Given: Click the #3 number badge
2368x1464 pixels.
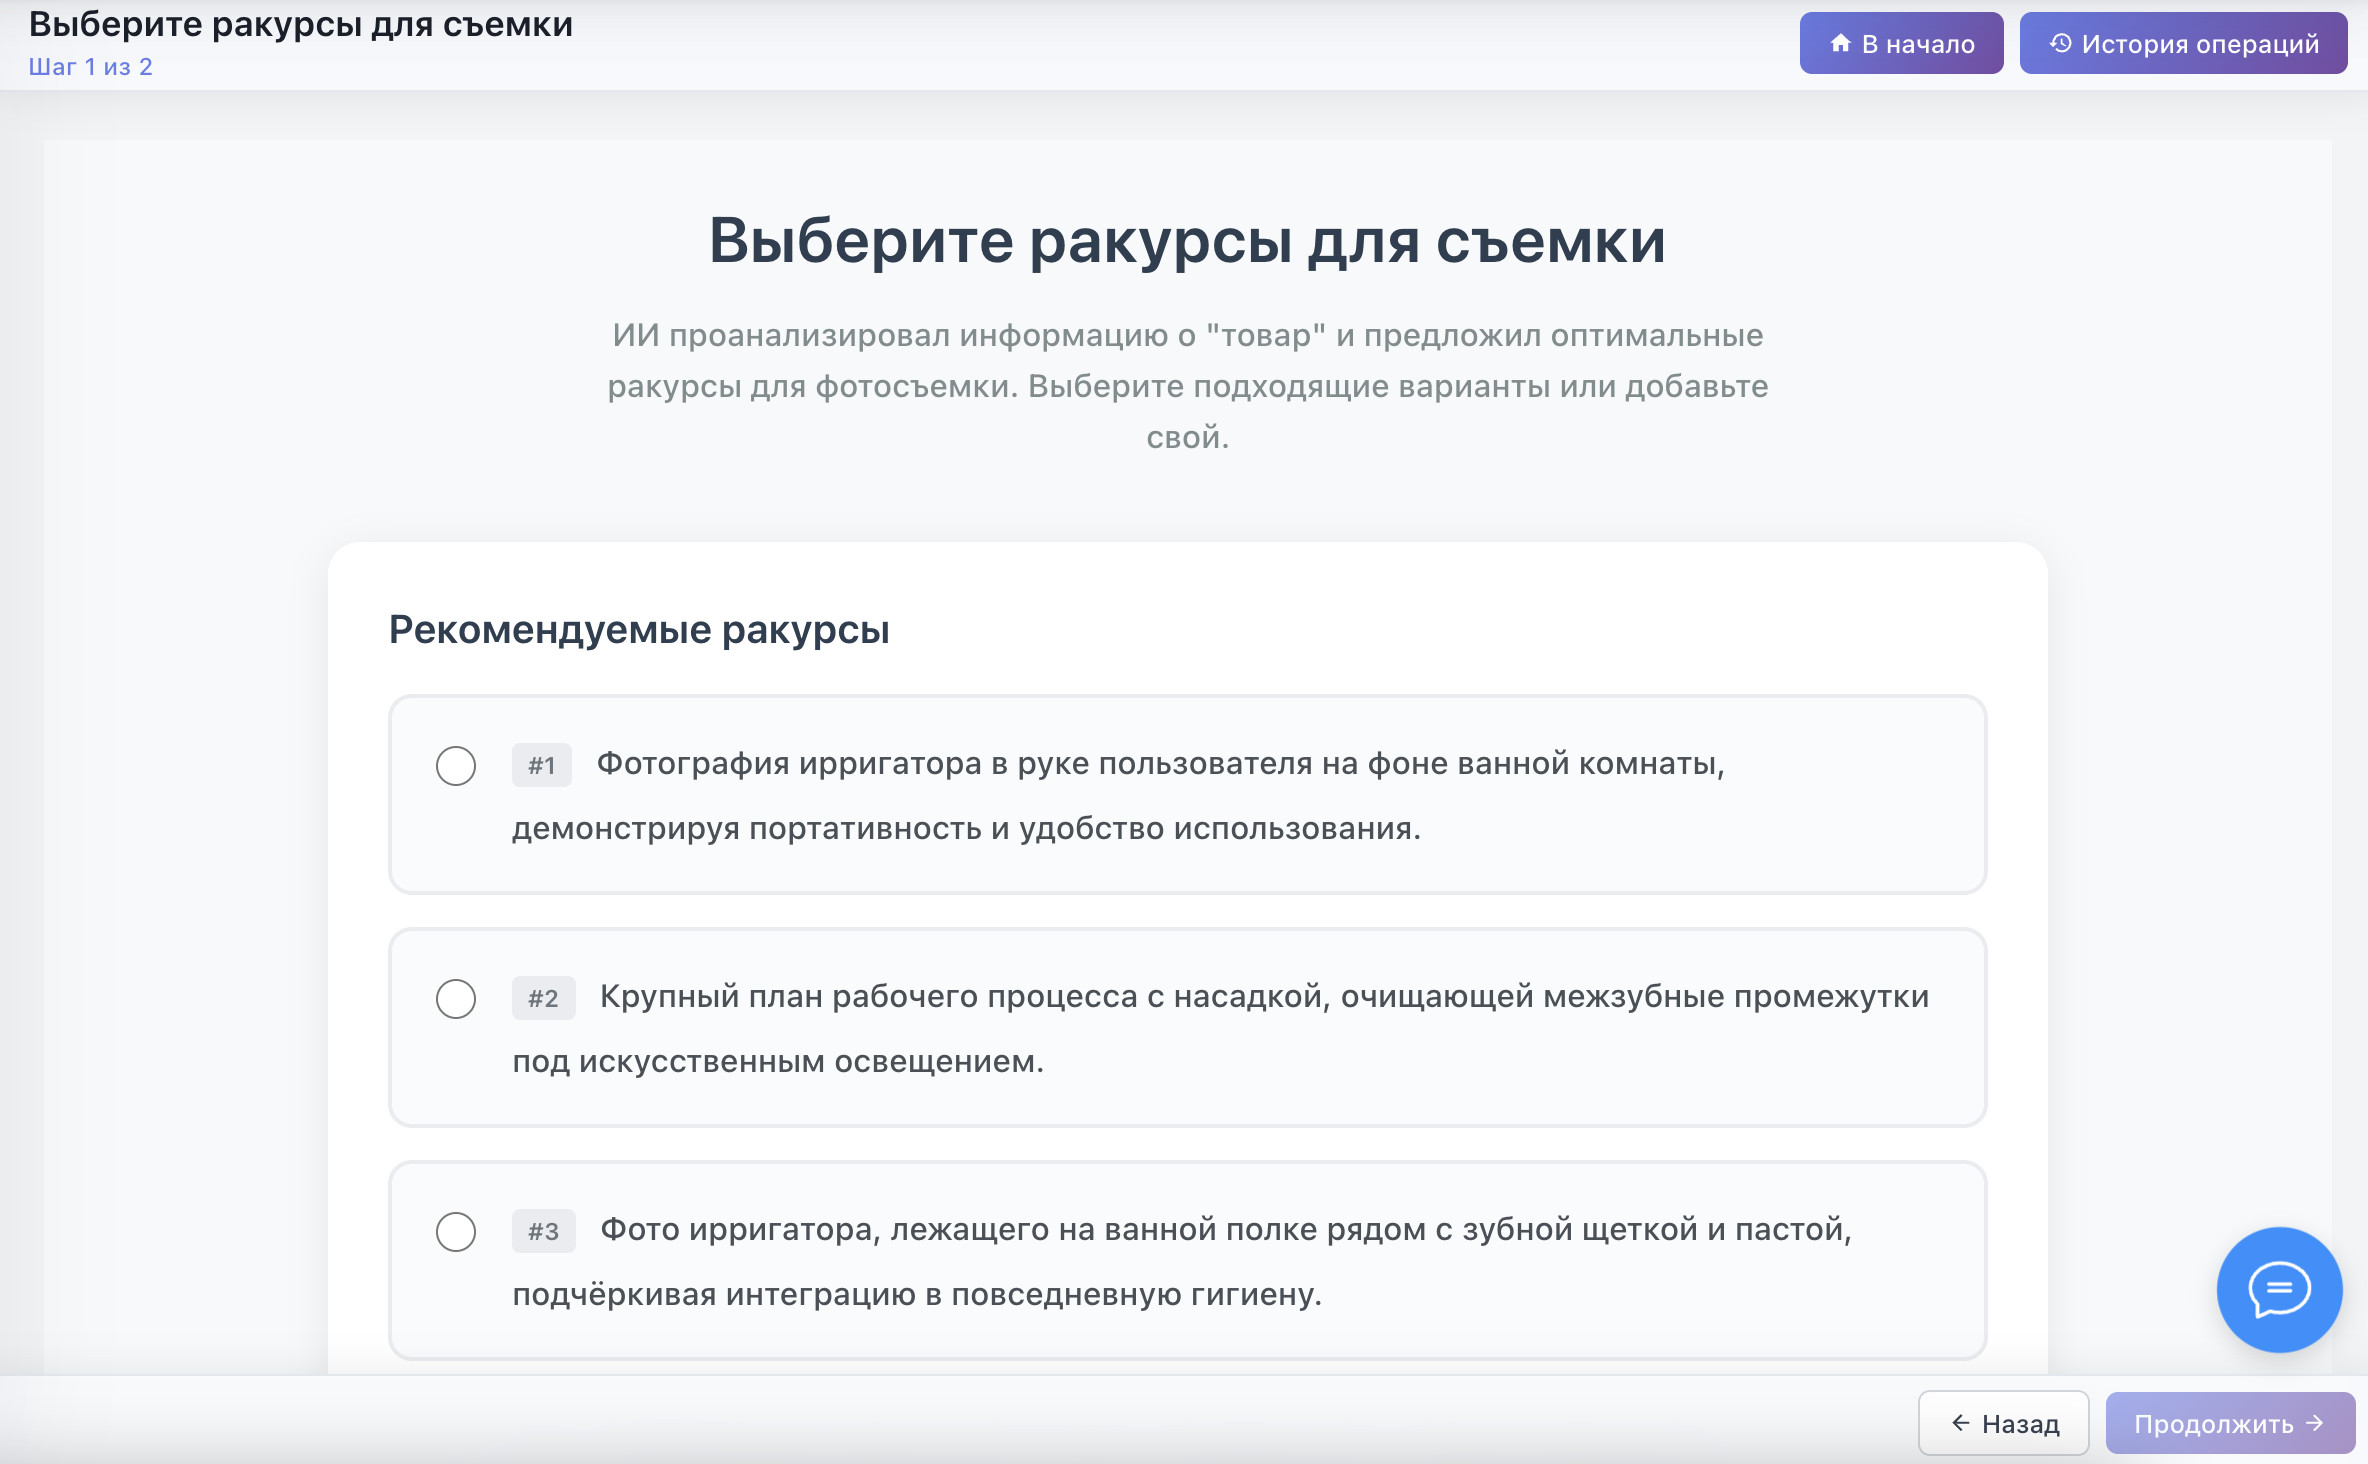Looking at the screenshot, I should point(543,1232).
